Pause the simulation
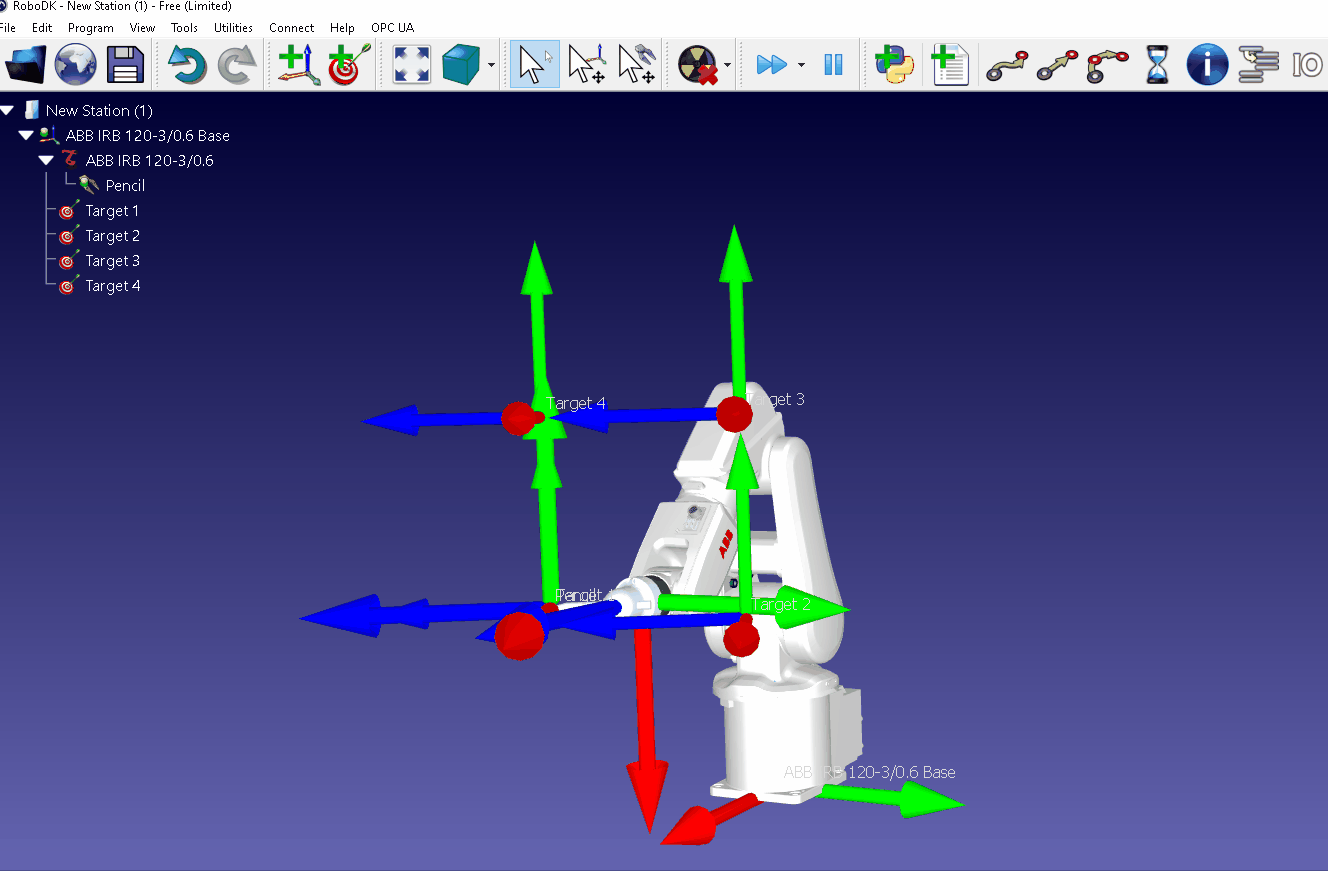This screenshot has width=1328, height=871. click(833, 65)
